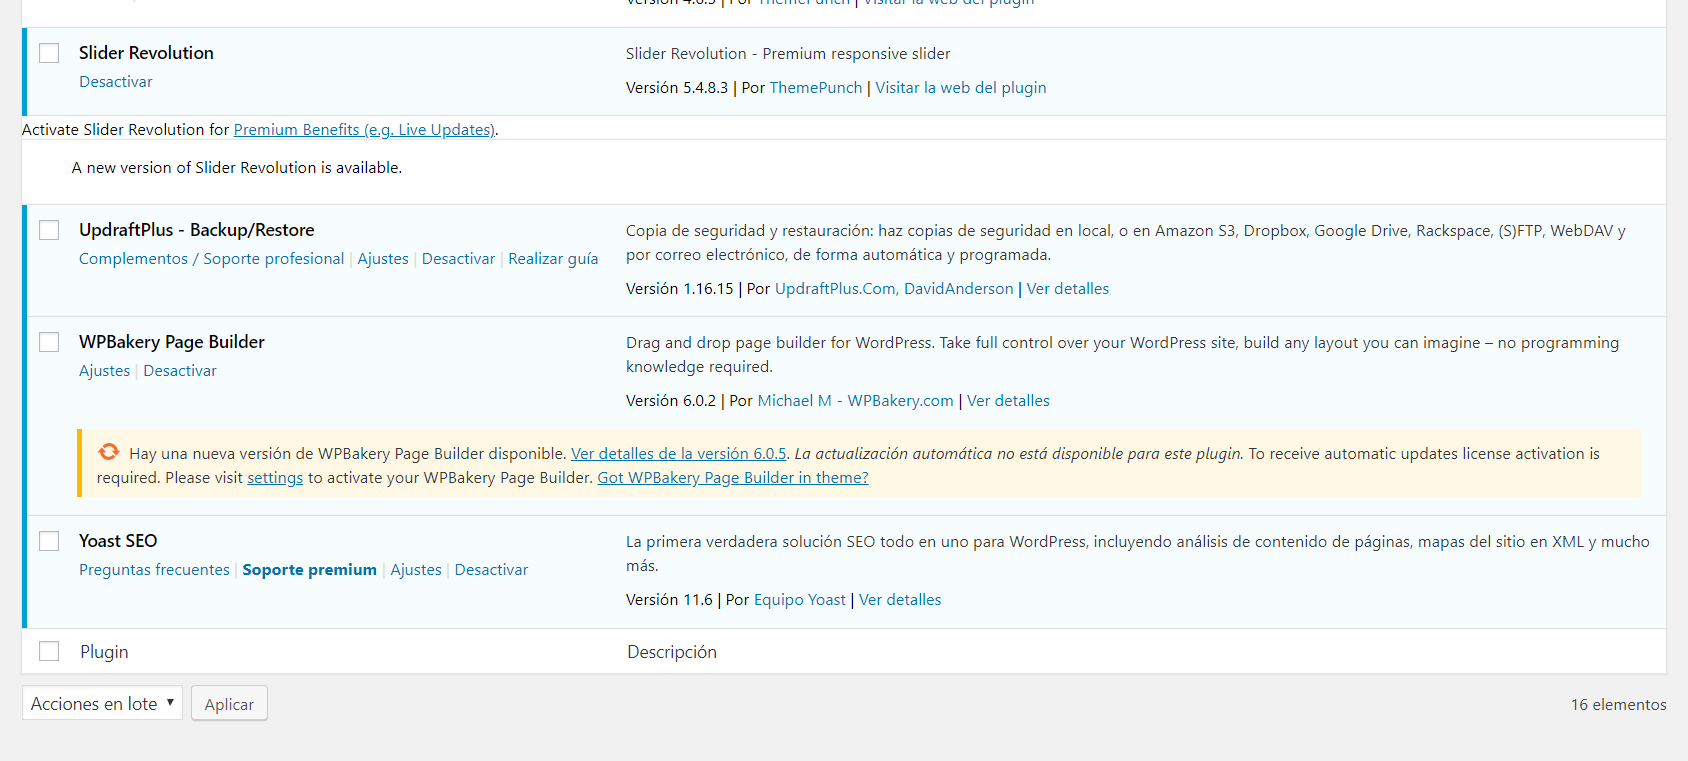1688x761 pixels.
Task: Open Yoast SEO Preguntas frecuentes link
Action: [x=154, y=570]
